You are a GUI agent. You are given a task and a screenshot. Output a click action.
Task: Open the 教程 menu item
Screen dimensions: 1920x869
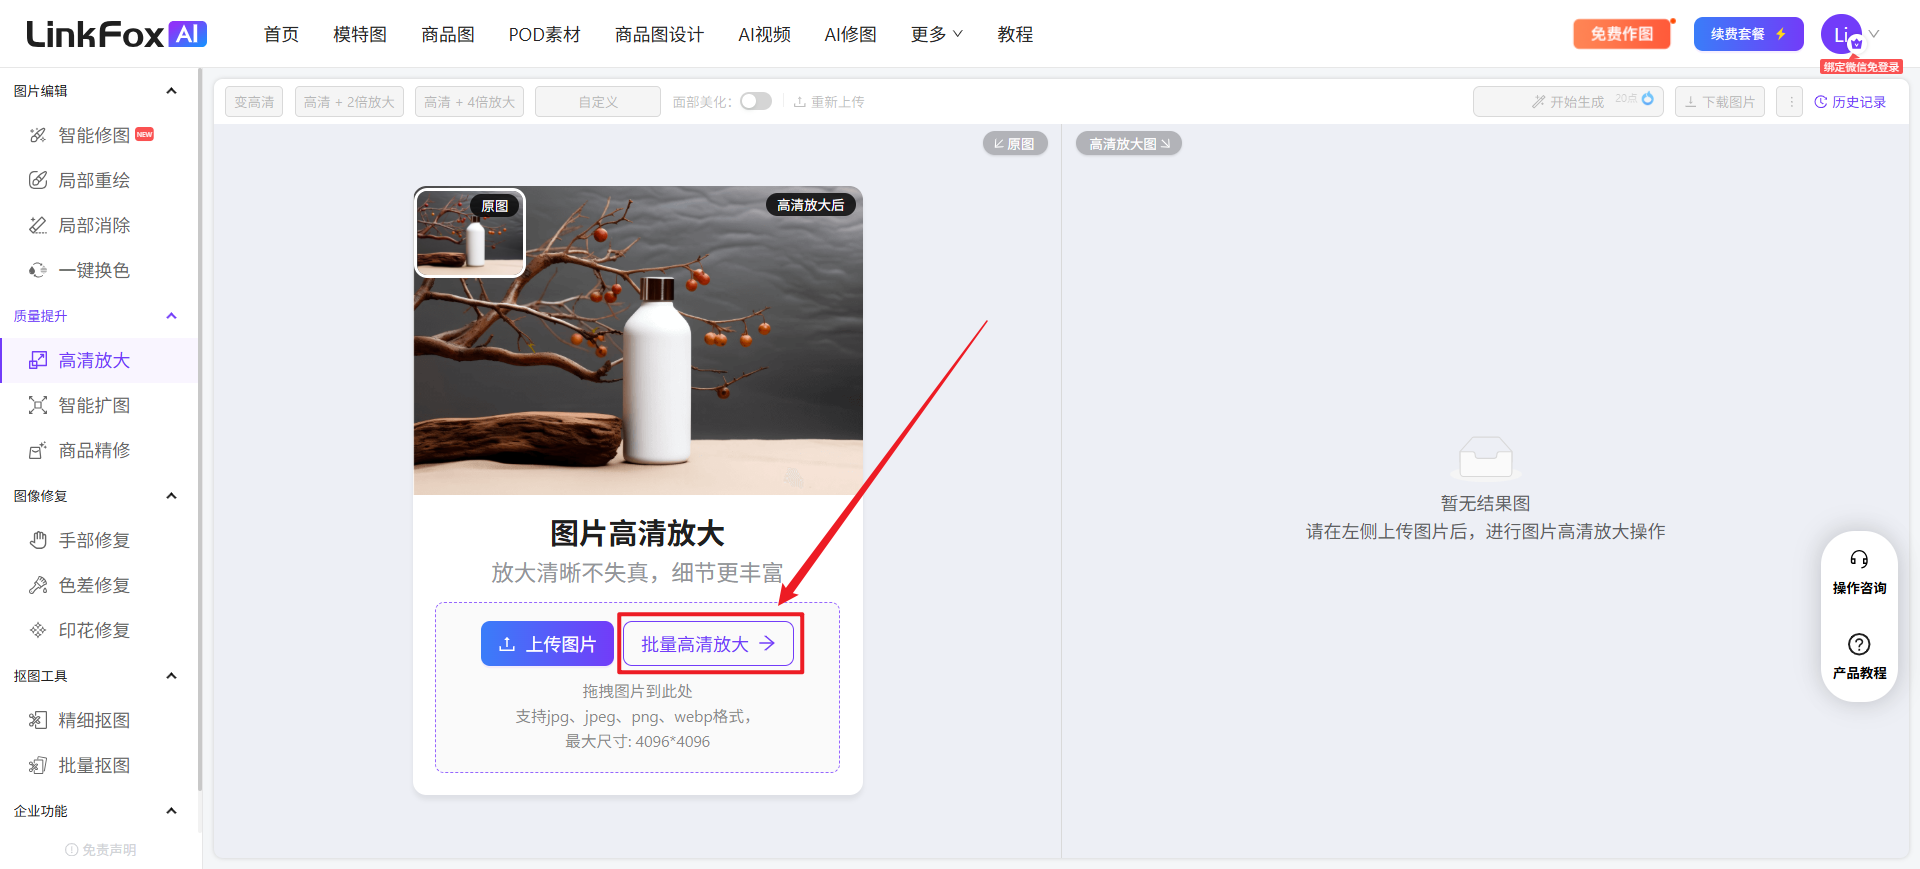(x=1015, y=34)
